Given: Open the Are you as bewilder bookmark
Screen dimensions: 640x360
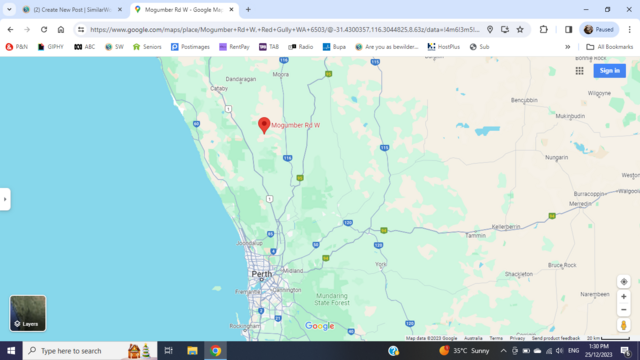Looking at the screenshot, I should click(x=387, y=47).
